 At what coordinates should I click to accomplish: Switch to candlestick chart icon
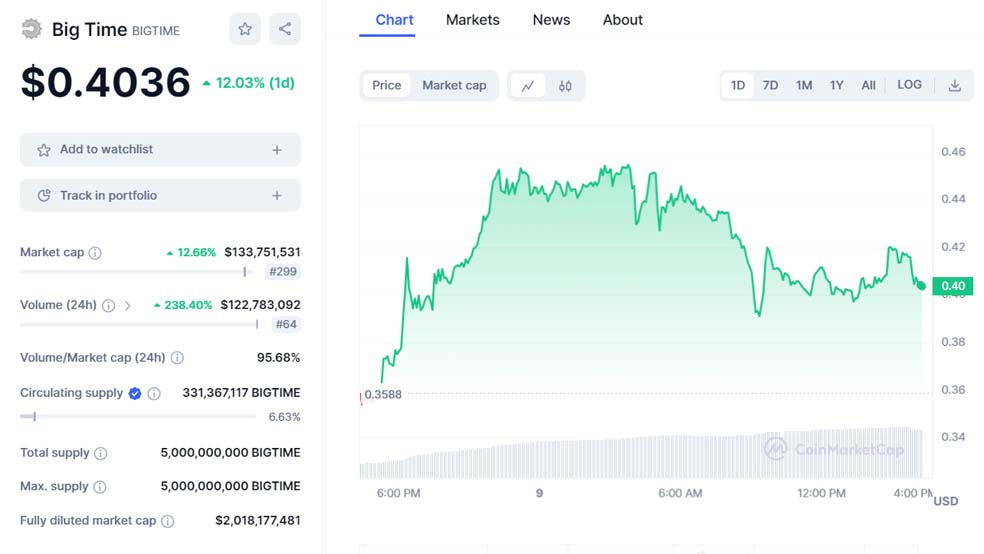click(x=565, y=86)
